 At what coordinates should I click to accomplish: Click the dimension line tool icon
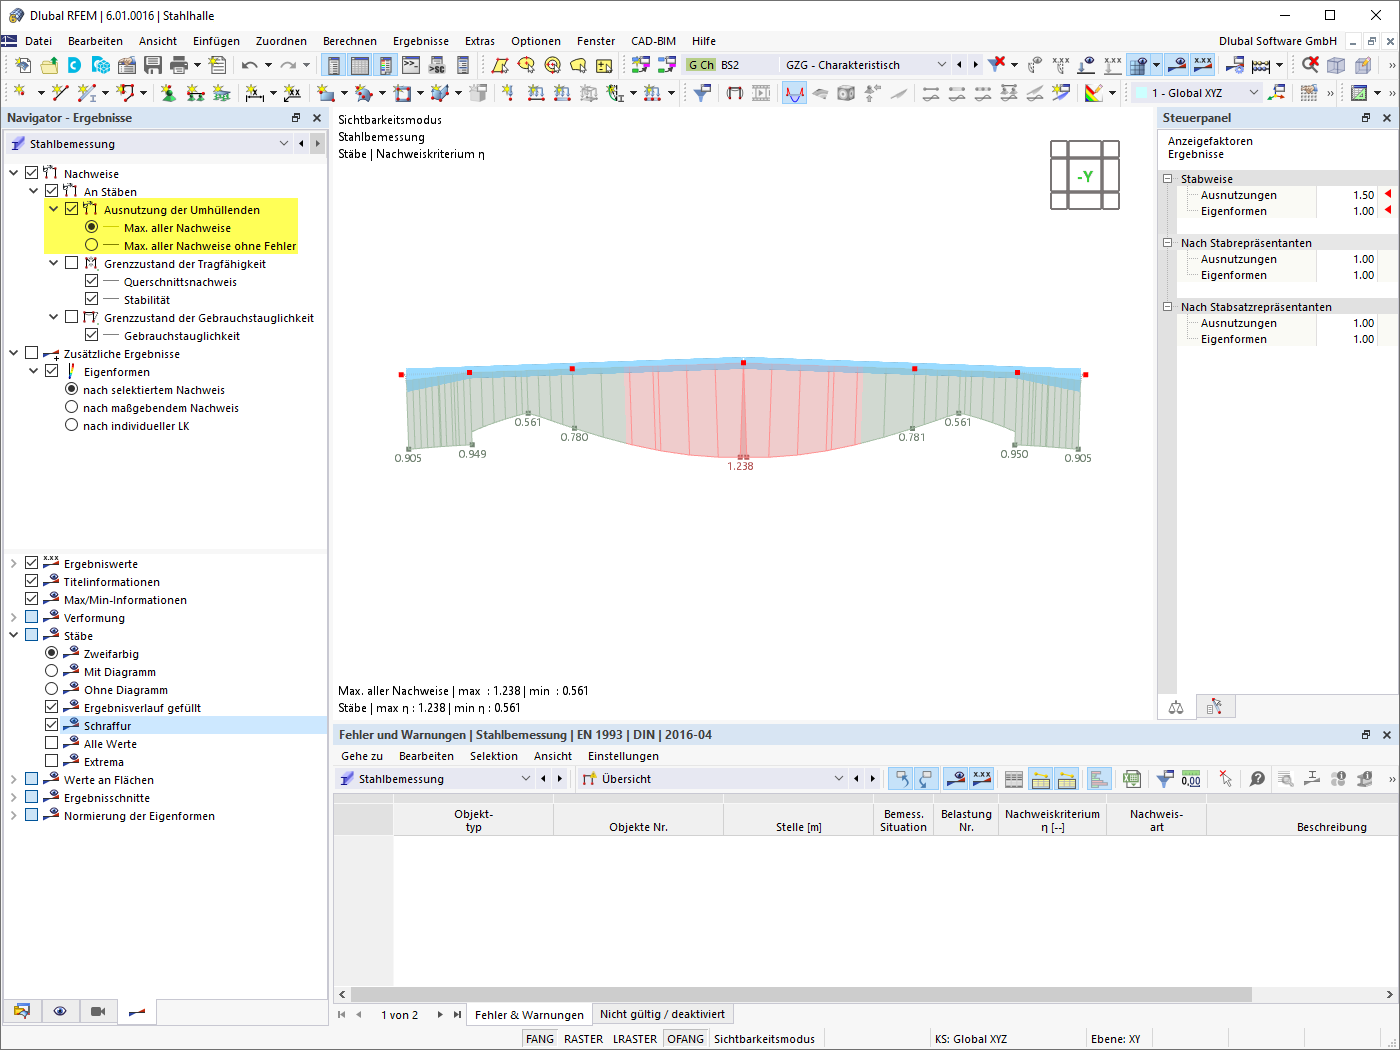(x=255, y=93)
